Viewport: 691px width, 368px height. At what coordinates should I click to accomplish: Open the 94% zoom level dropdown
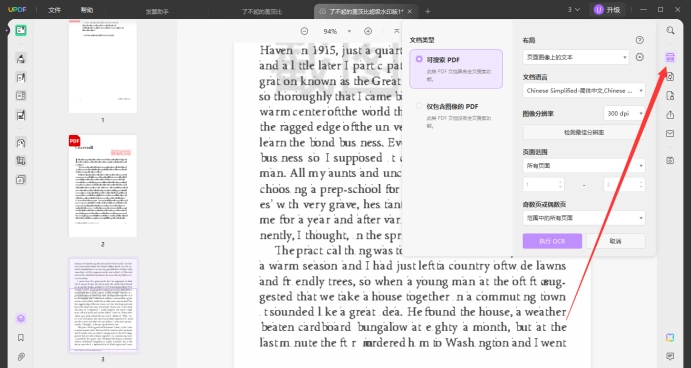pyautogui.click(x=349, y=31)
